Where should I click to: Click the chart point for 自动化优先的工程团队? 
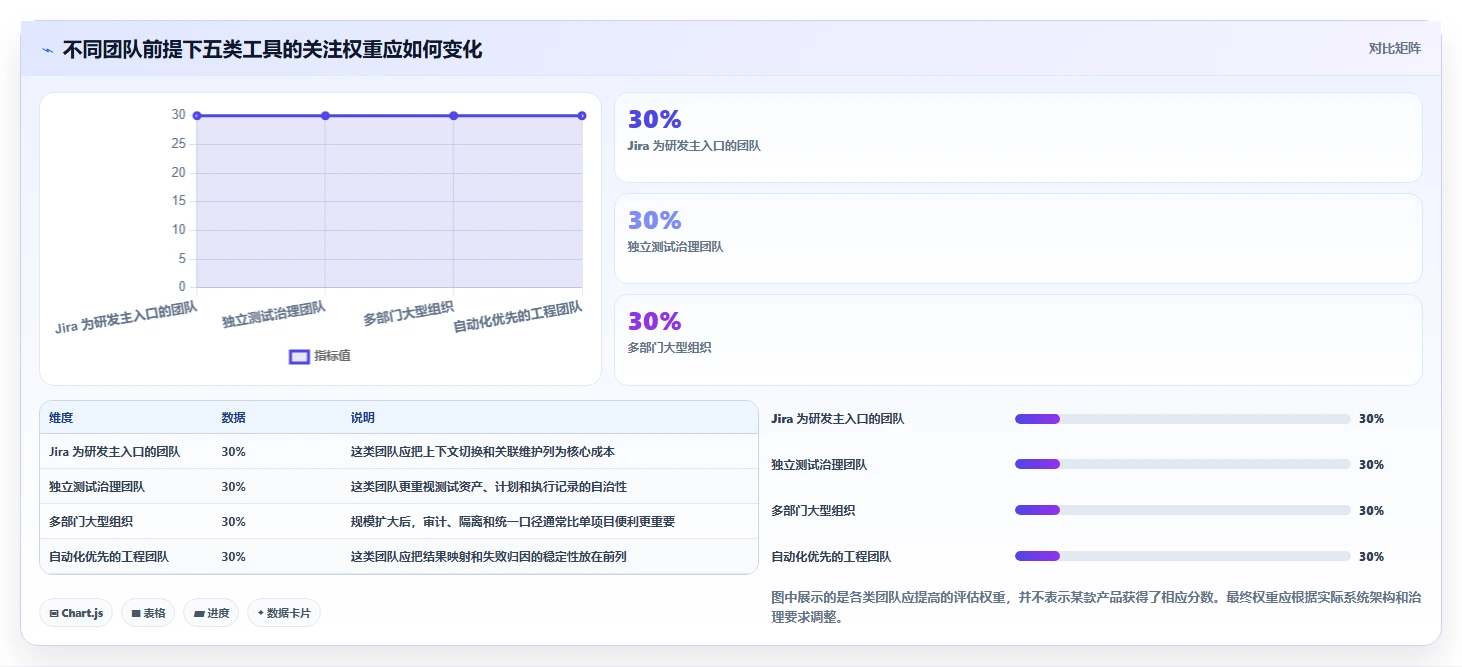tap(582, 116)
